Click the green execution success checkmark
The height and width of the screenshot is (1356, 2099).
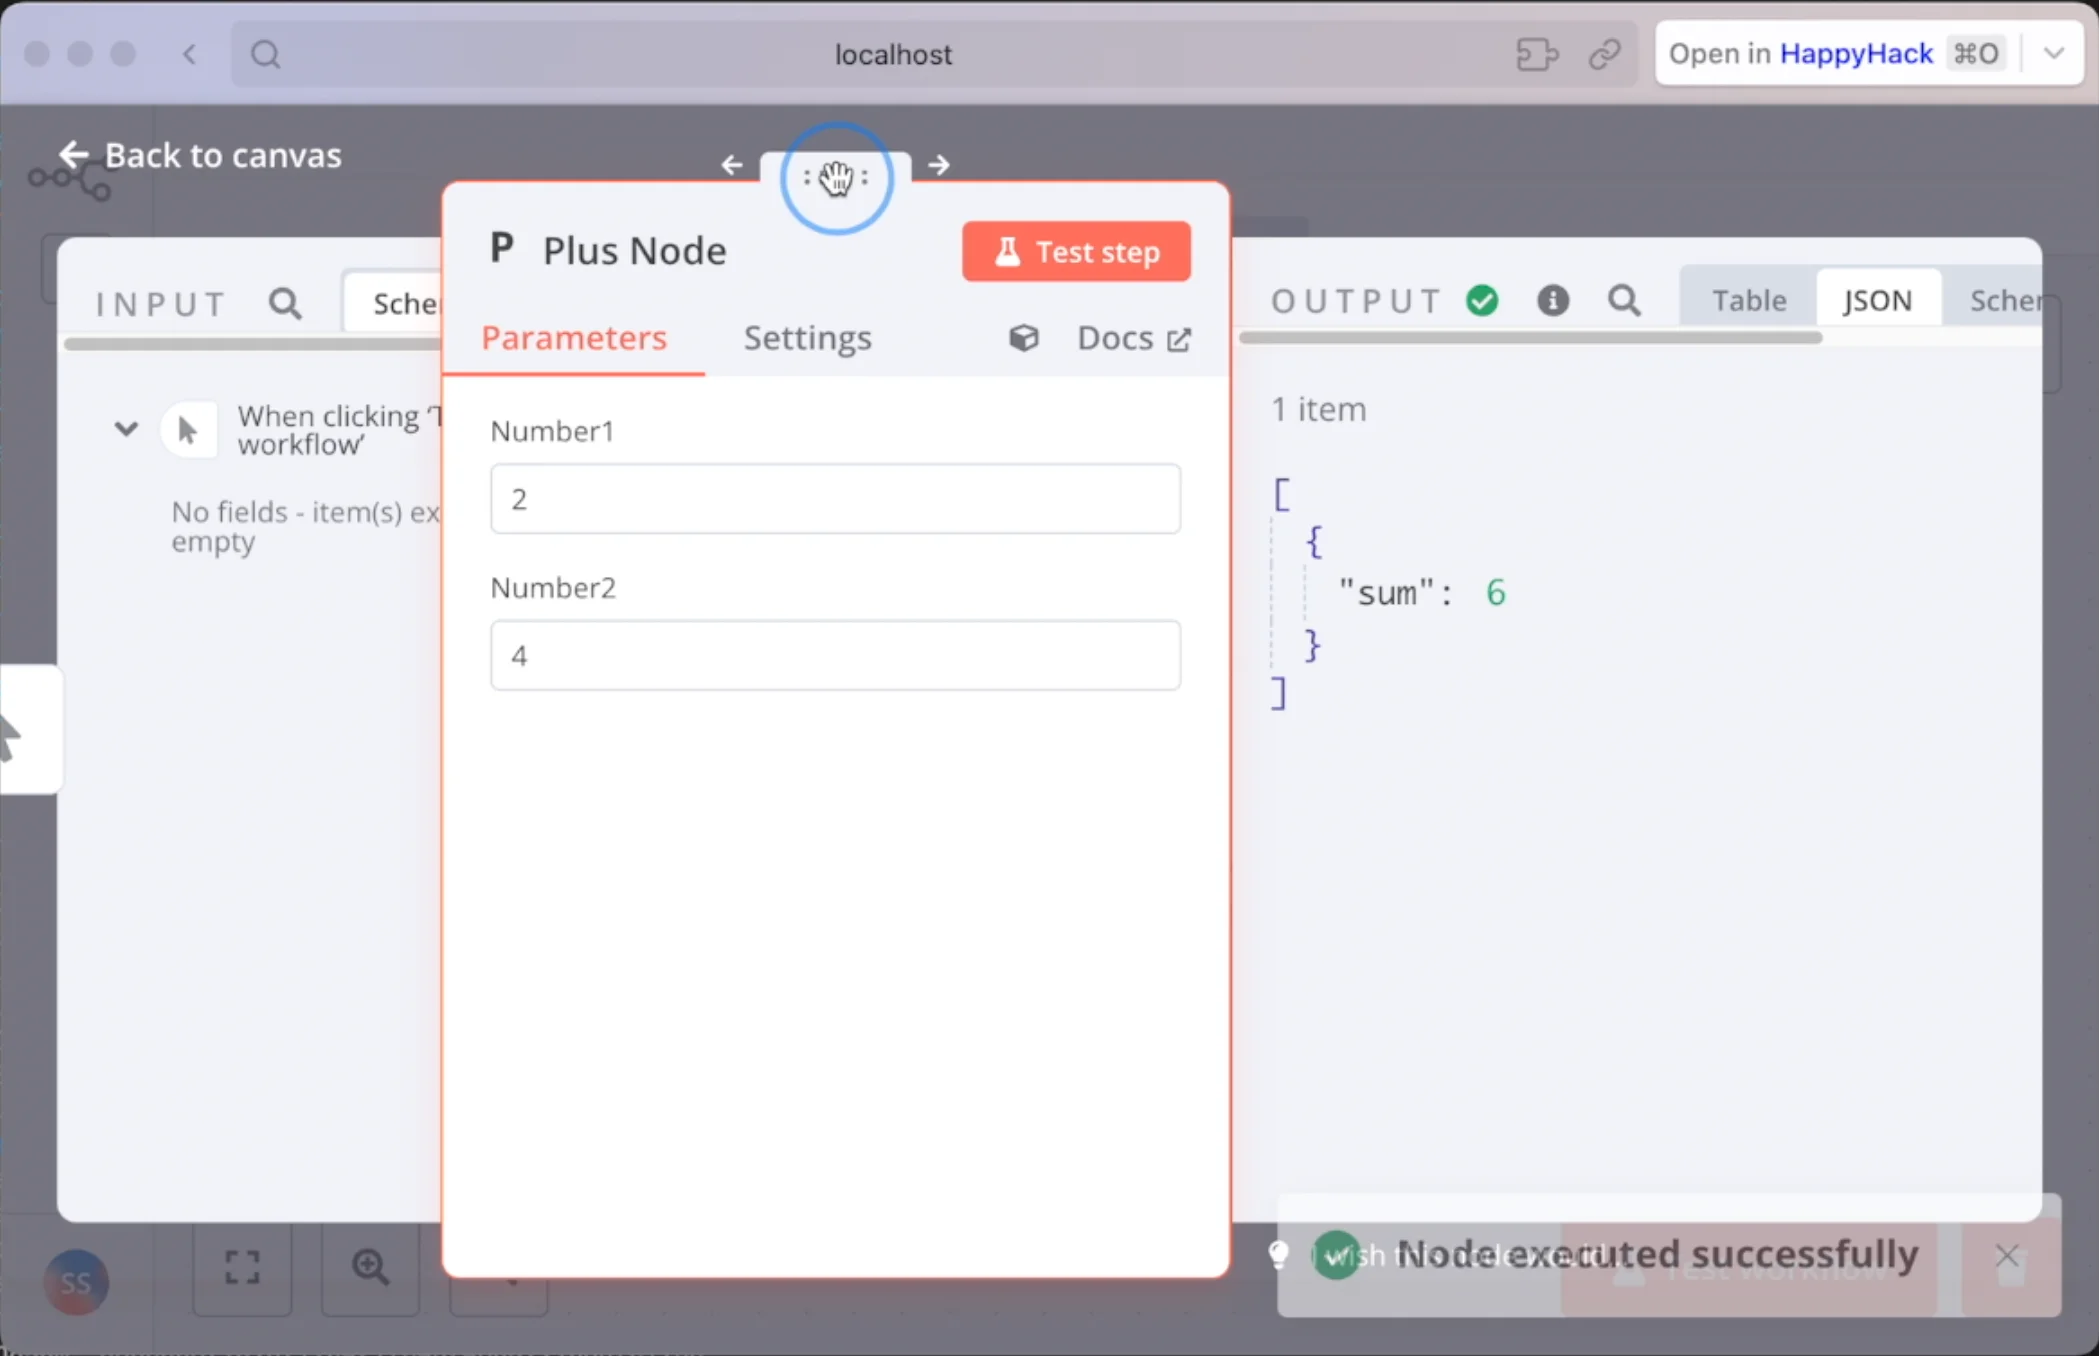(1482, 300)
